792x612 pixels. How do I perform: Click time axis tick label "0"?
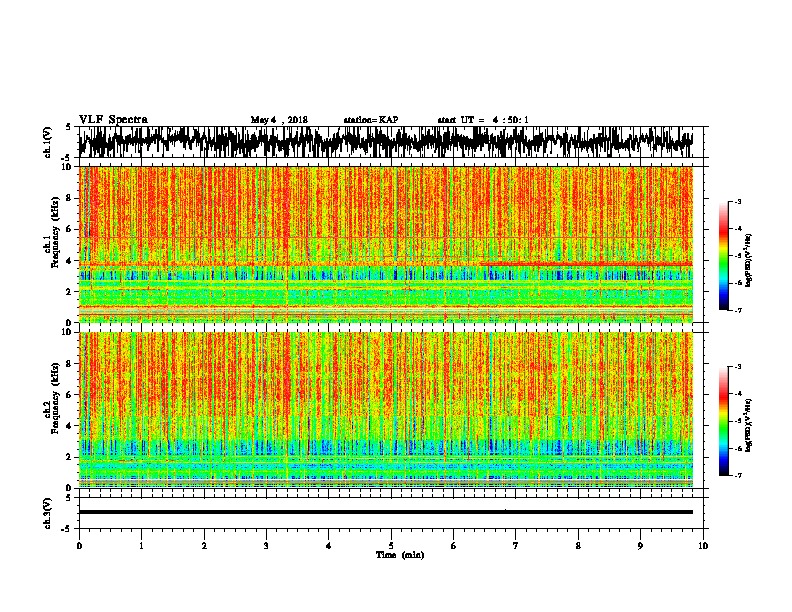[x=79, y=546]
